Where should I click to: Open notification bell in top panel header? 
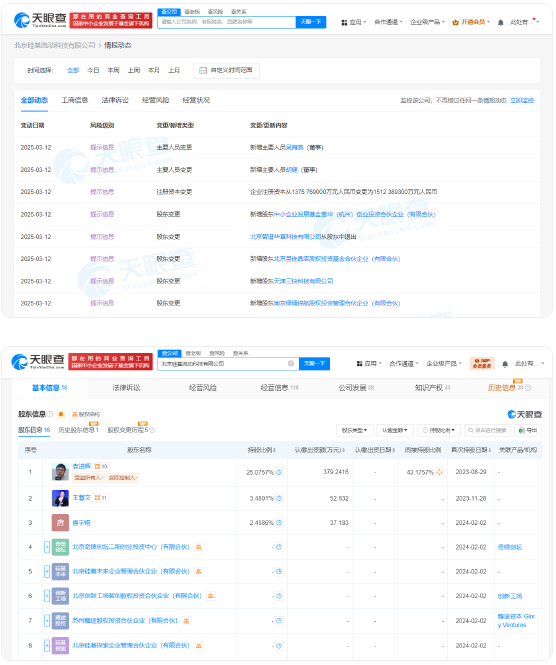click(x=500, y=22)
